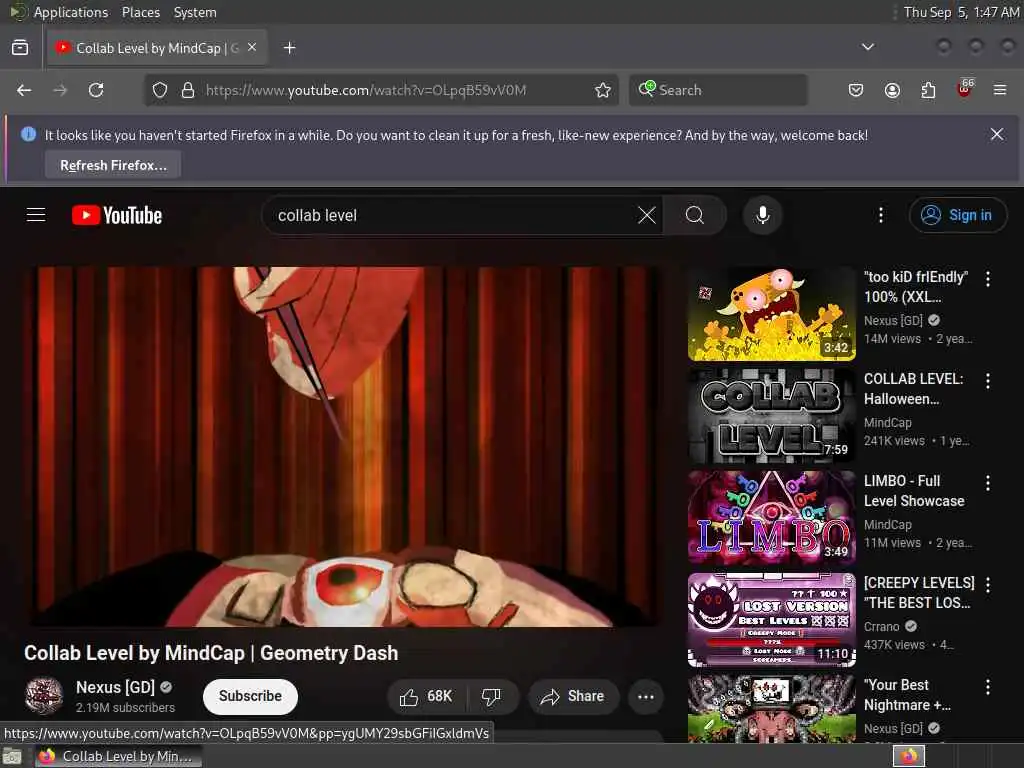
Task: Open options menu for Your Best Nightmare video
Action: click(987, 686)
